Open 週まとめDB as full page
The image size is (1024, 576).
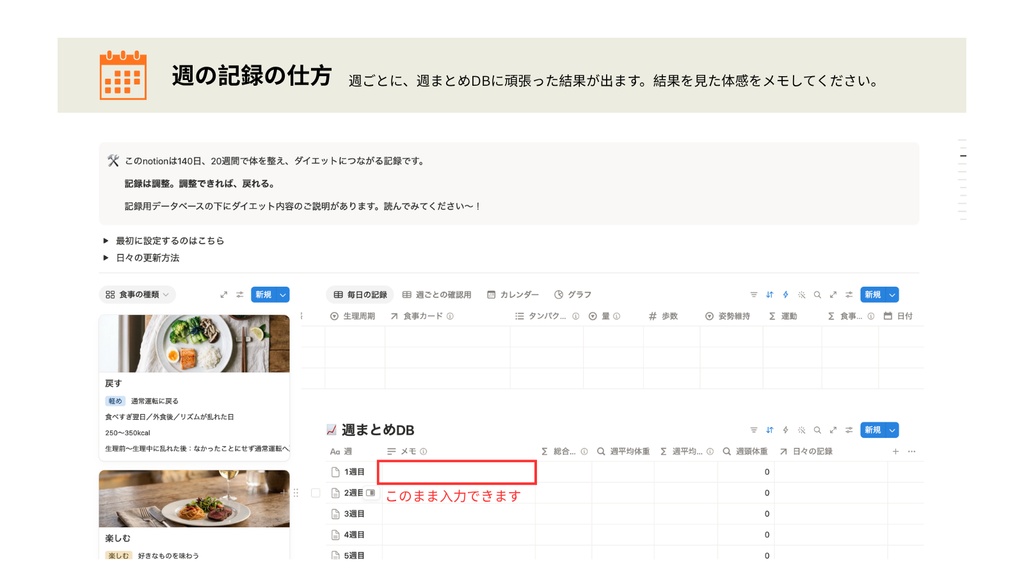(x=833, y=430)
